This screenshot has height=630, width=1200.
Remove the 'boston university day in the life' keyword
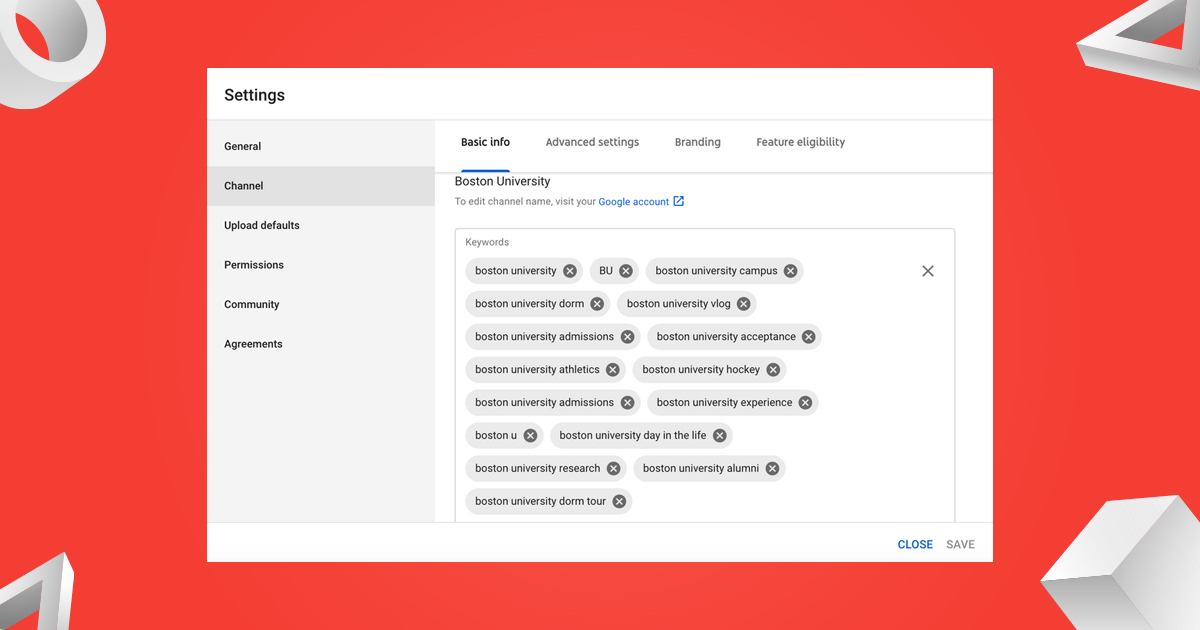(x=720, y=435)
